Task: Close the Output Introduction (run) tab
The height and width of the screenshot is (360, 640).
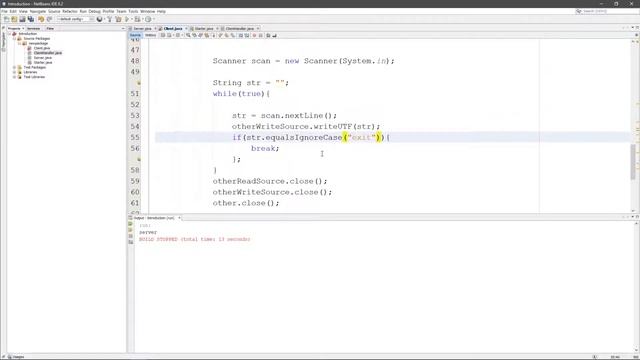Action: 179,218
